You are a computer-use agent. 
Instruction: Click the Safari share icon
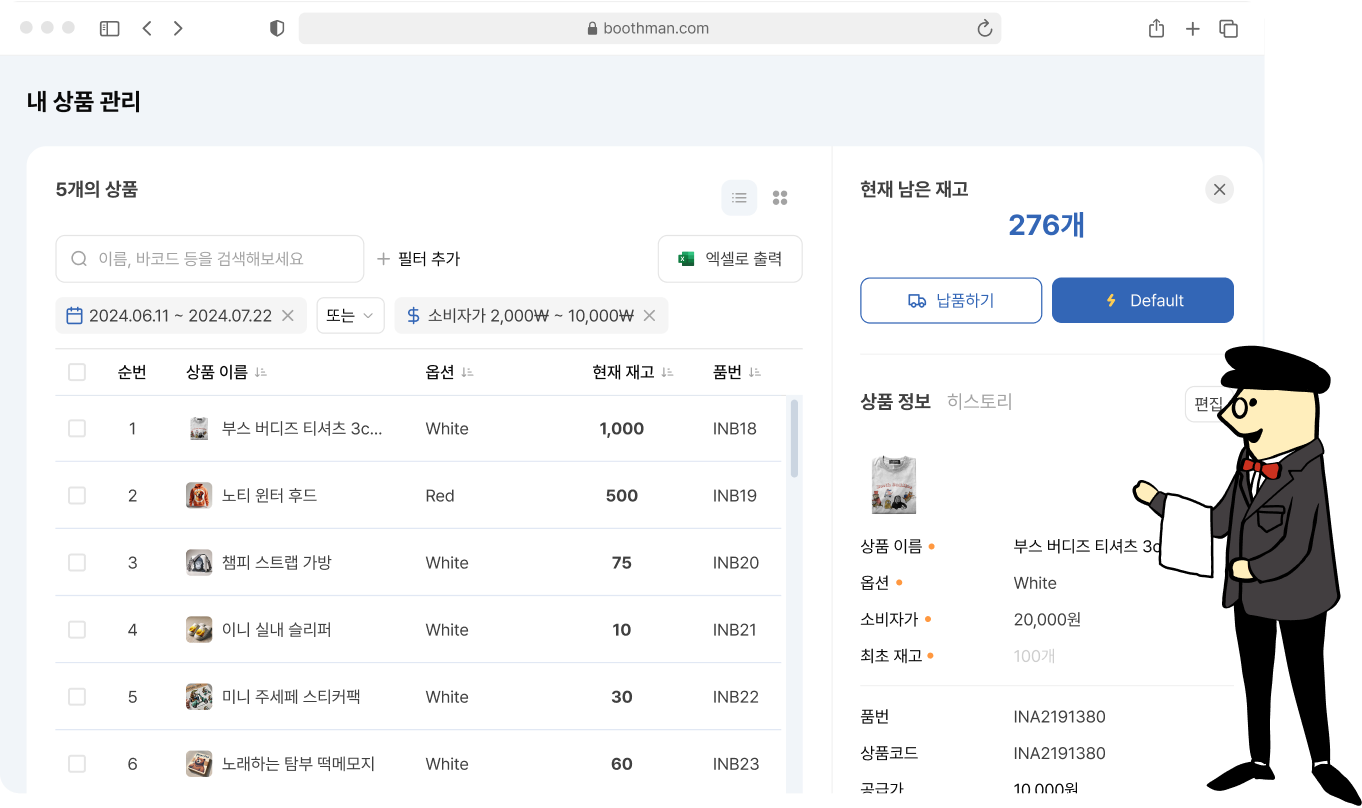(1156, 29)
